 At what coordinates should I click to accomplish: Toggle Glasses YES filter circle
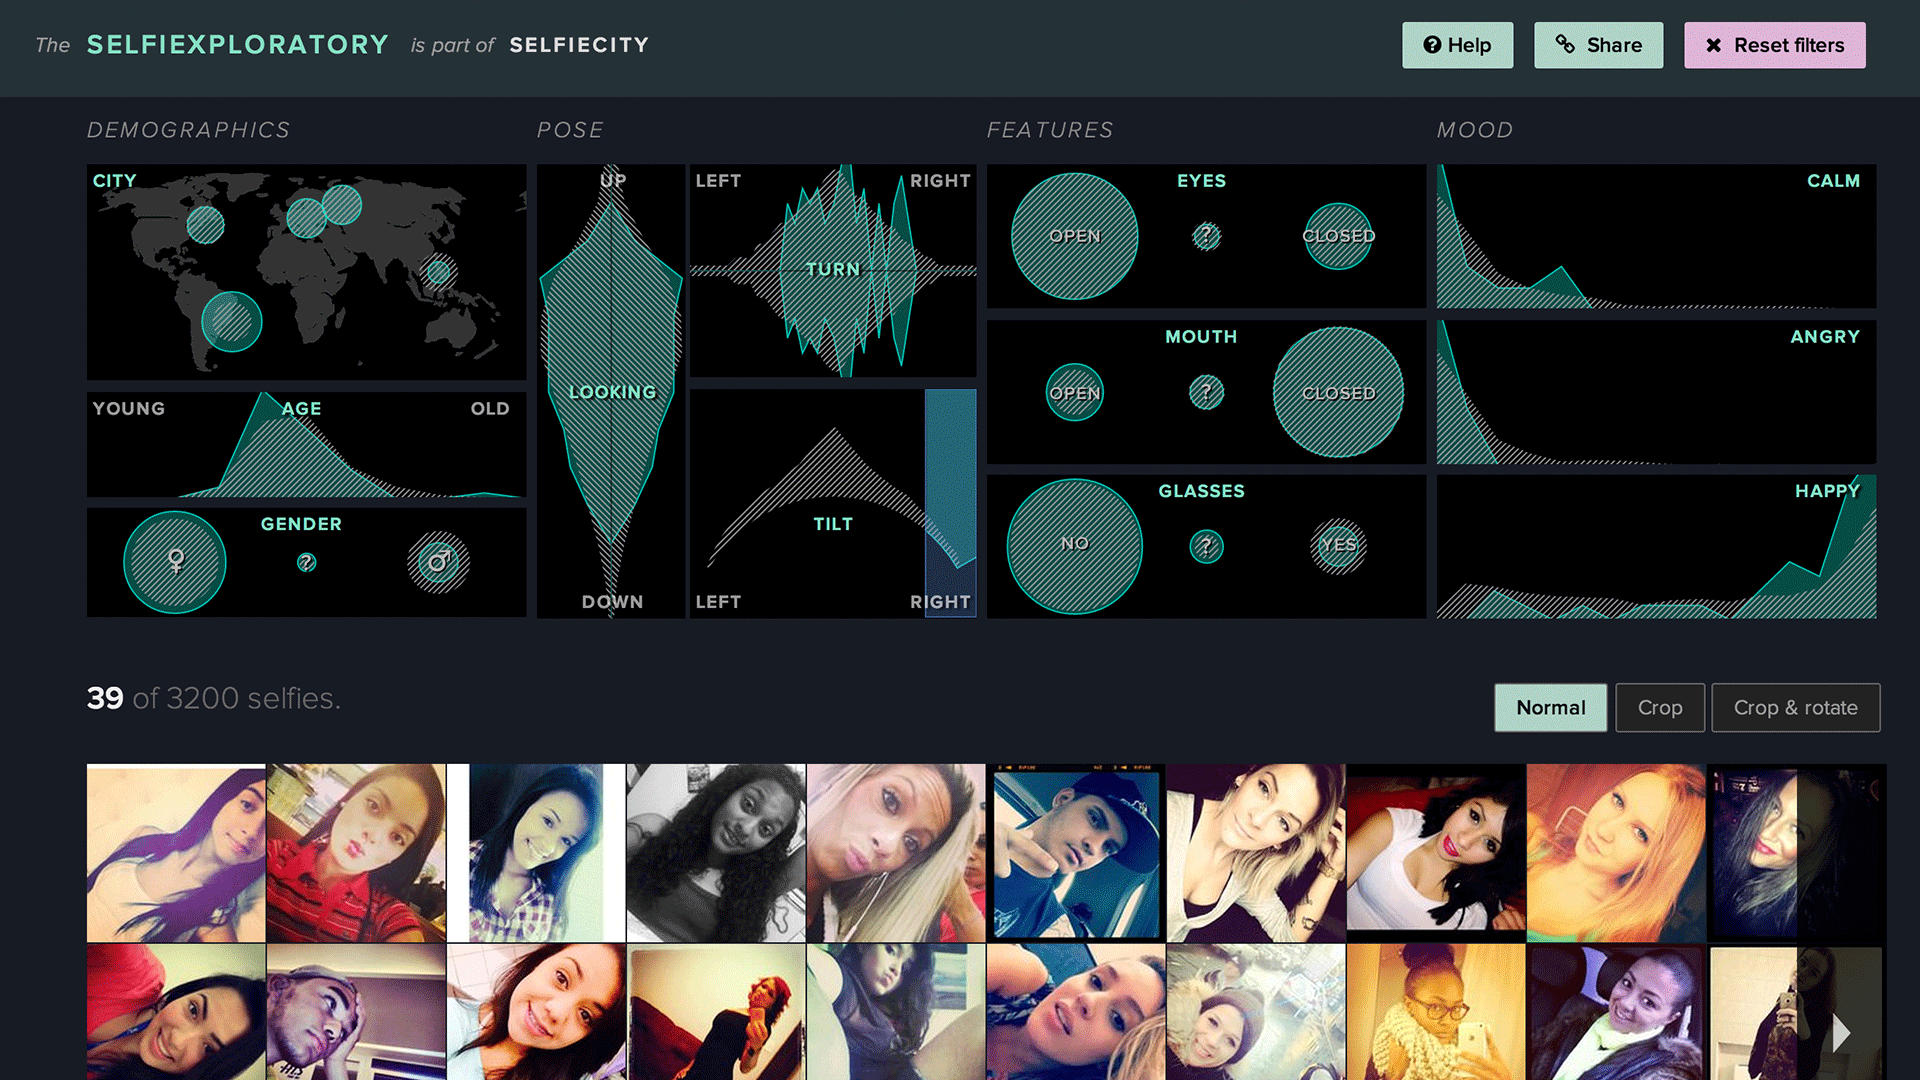click(x=1338, y=545)
